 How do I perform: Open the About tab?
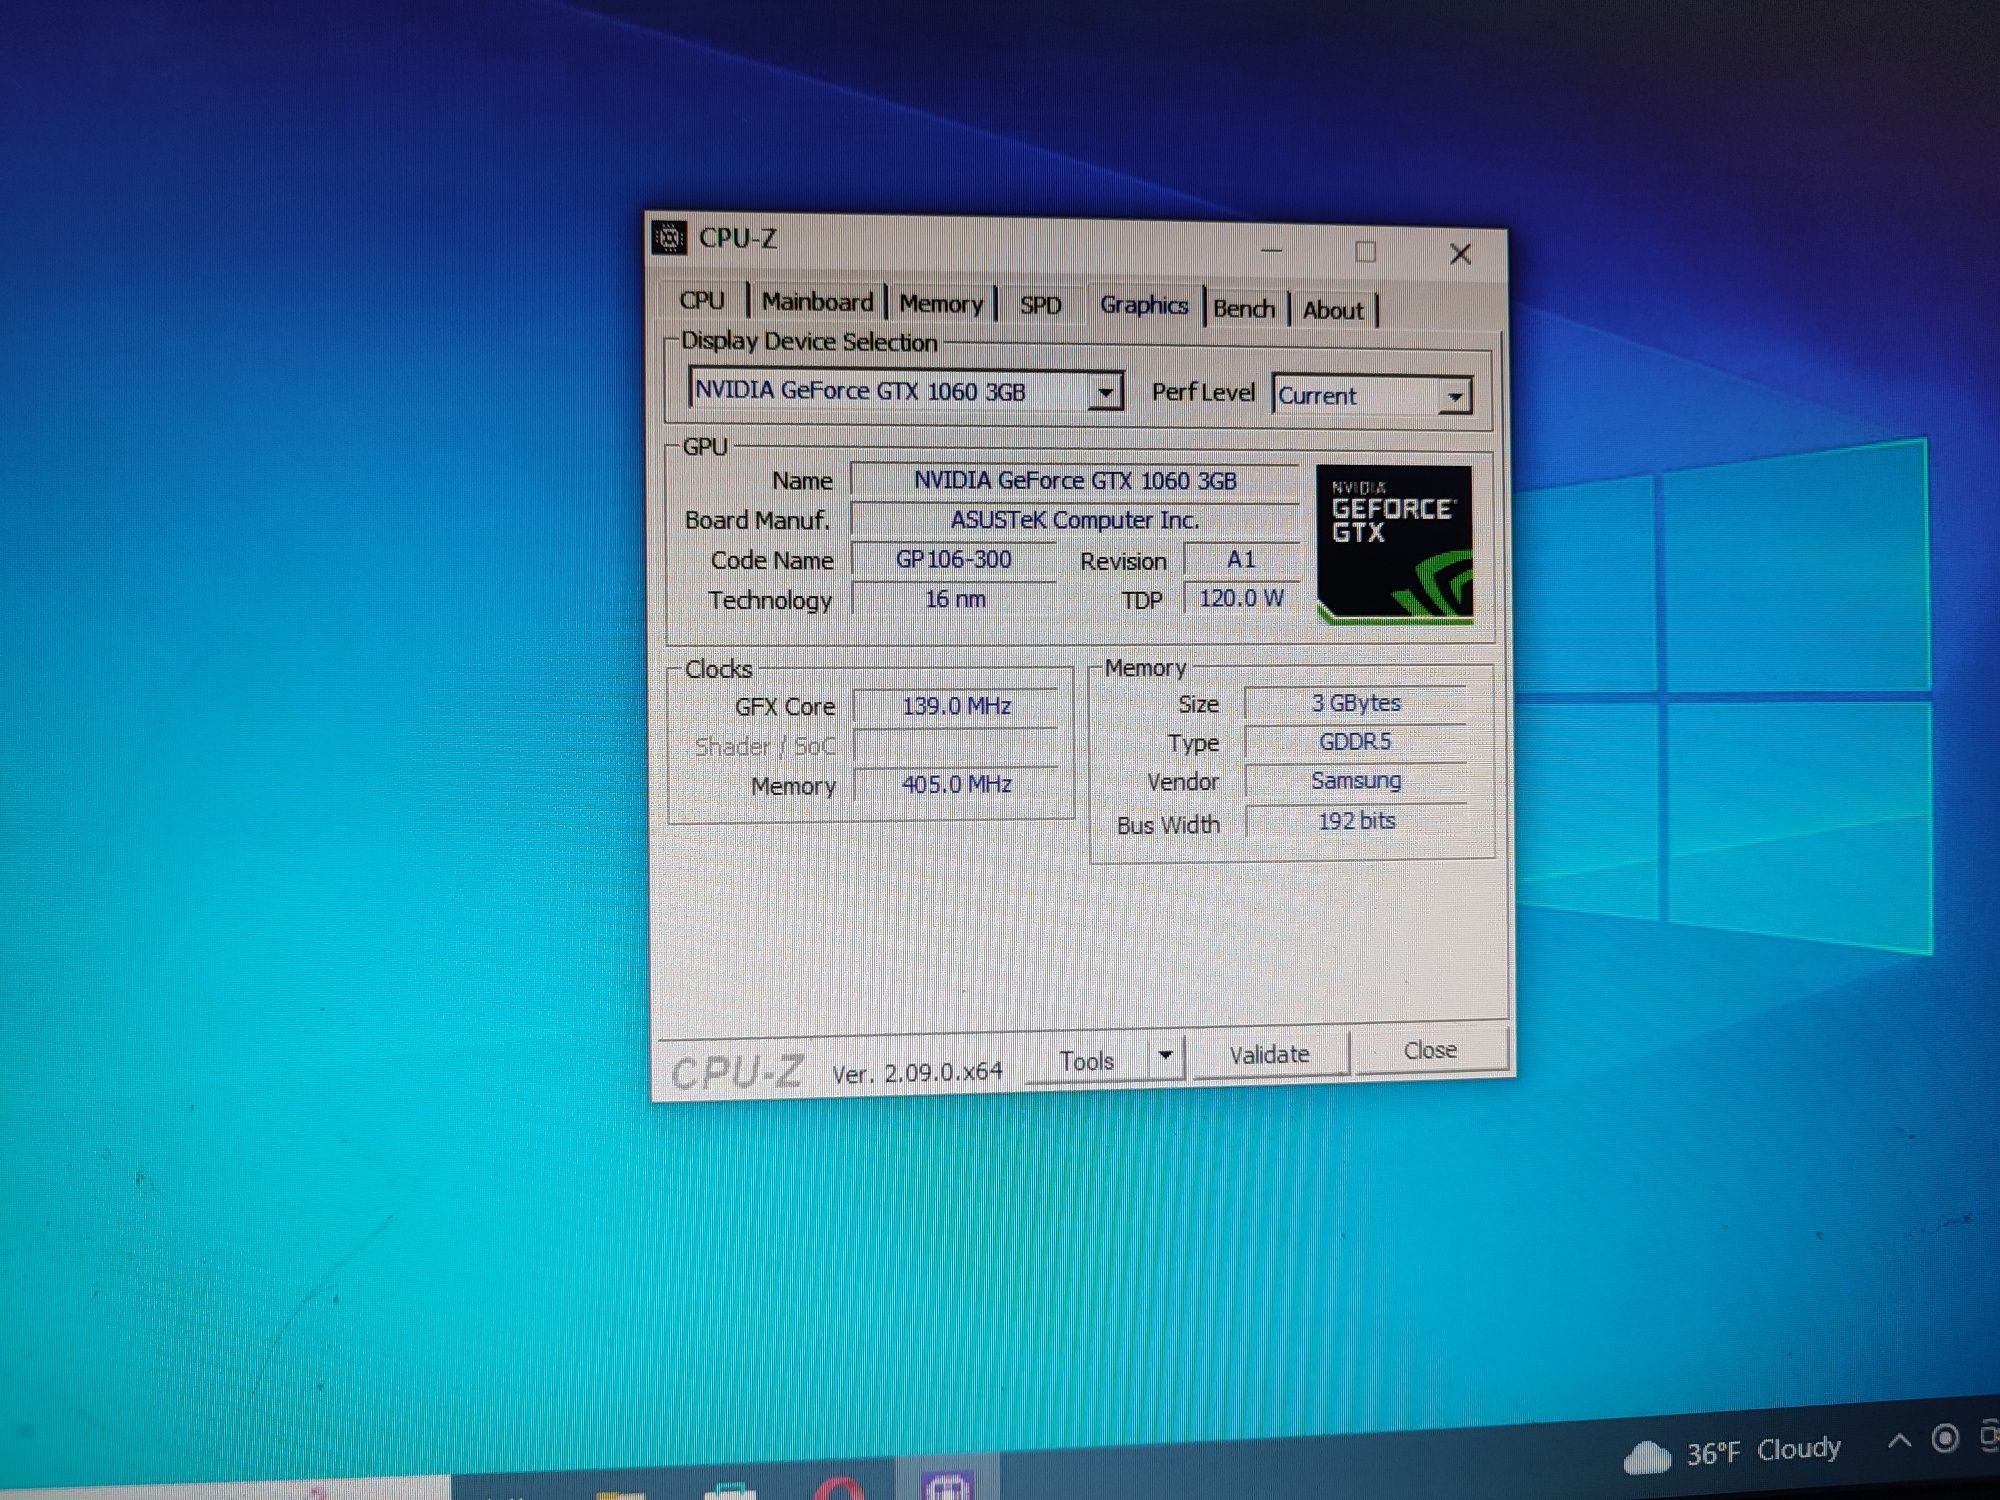click(x=1332, y=311)
